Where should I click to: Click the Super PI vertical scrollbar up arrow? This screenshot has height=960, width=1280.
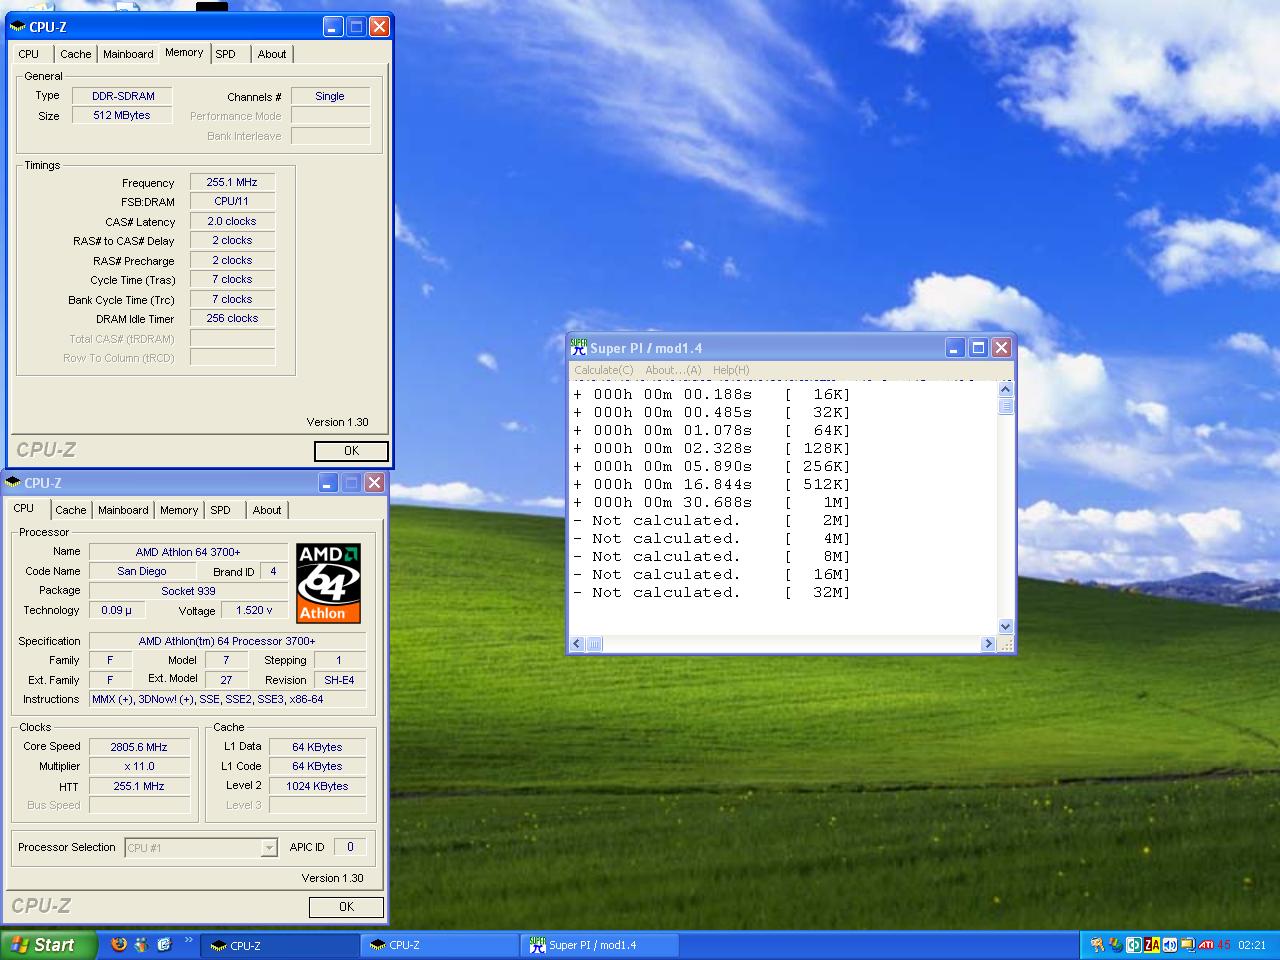click(x=1006, y=389)
